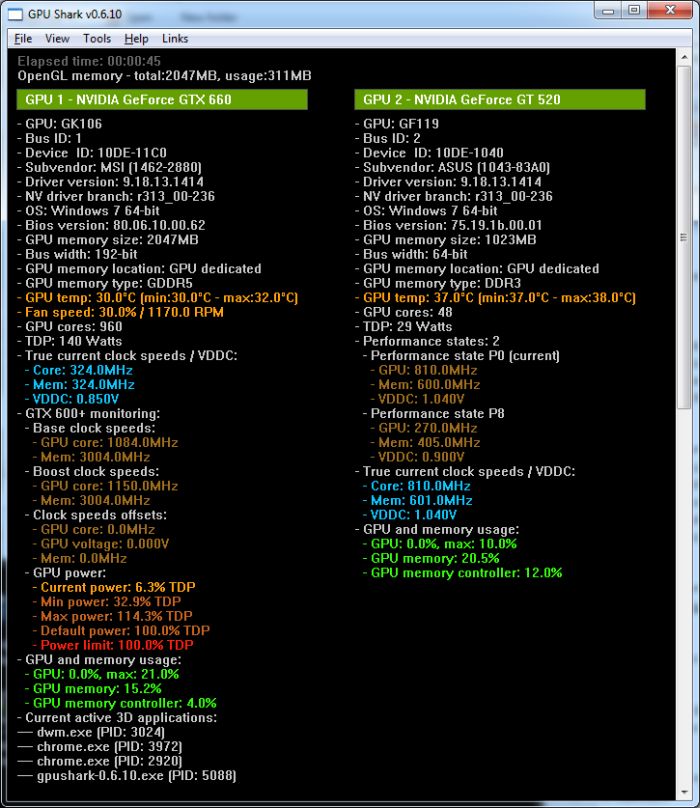This screenshot has width=700, height=808.
Task: Click the Elapsed time: 00:00:45 text
Action: (89, 61)
